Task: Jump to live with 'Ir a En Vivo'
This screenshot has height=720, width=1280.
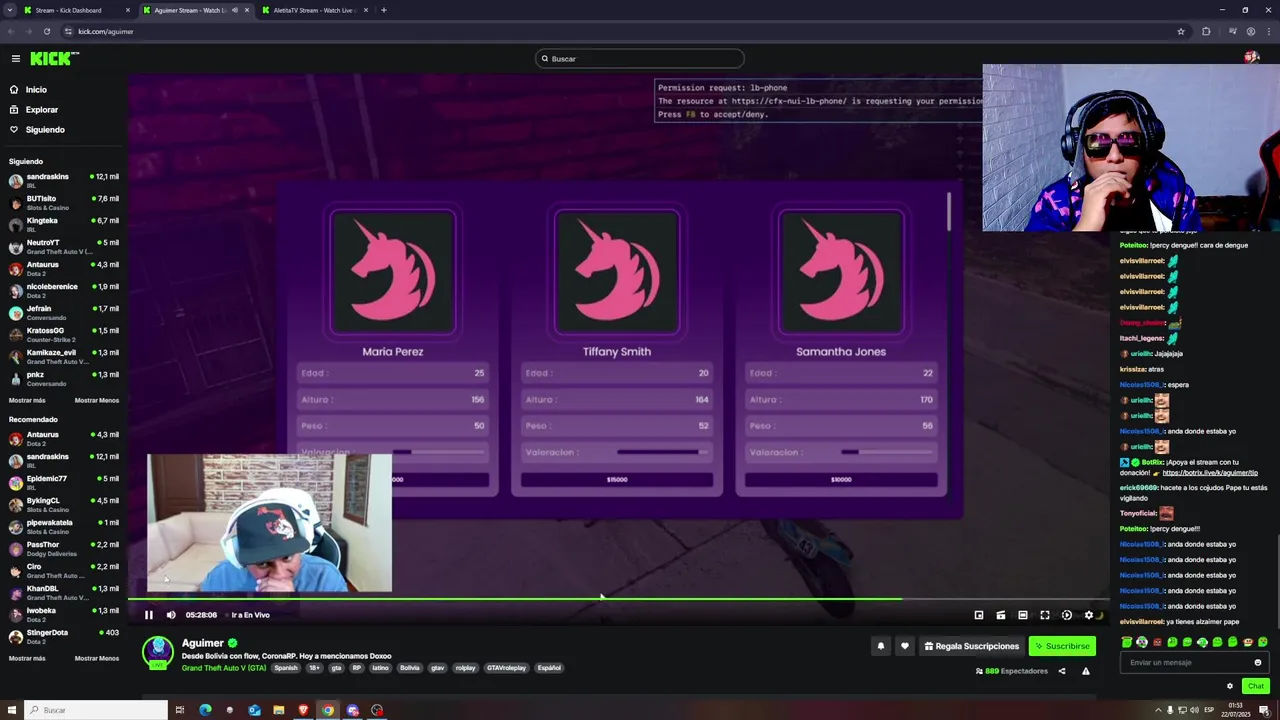Action: pos(250,615)
